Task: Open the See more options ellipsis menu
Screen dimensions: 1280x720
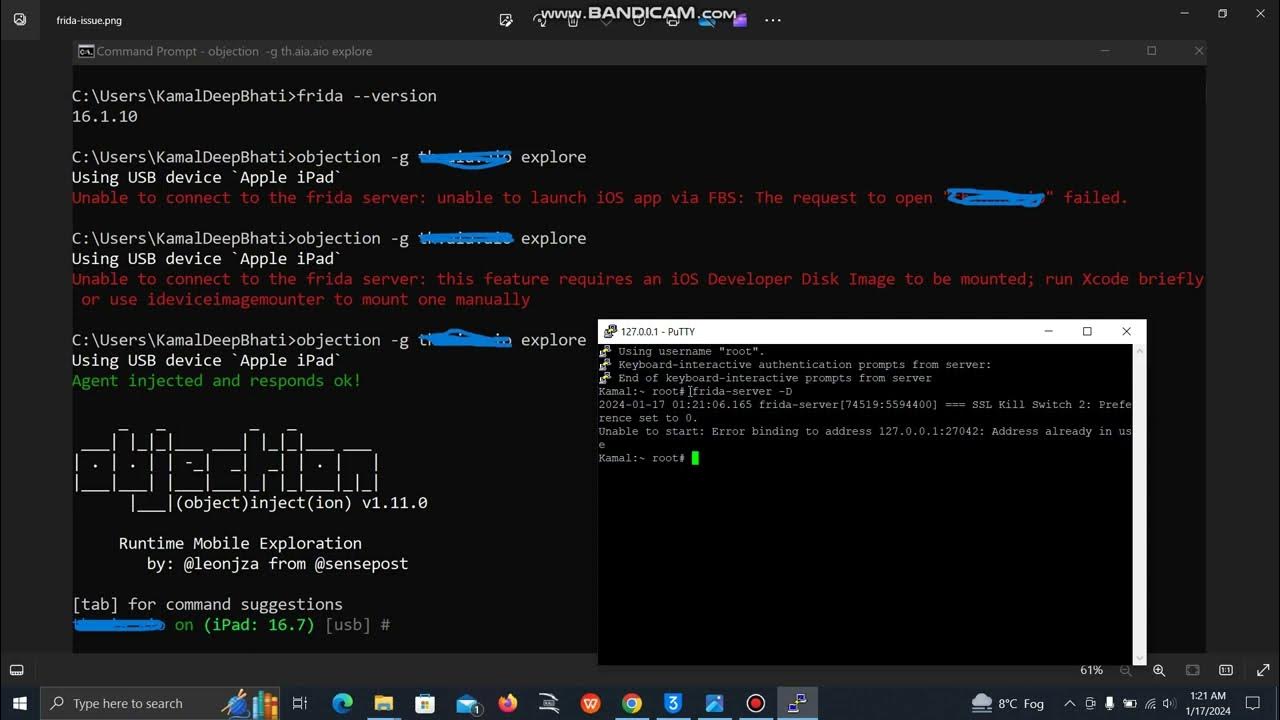Action: [772, 19]
